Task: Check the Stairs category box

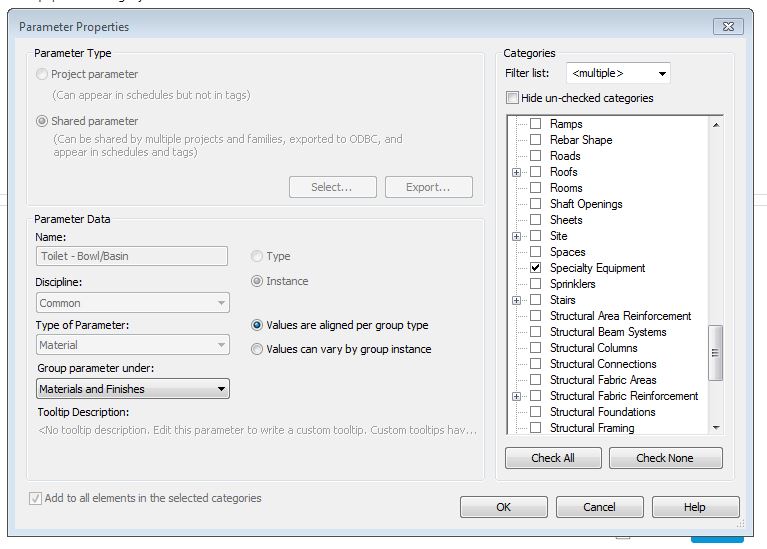Action: point(536,299)
